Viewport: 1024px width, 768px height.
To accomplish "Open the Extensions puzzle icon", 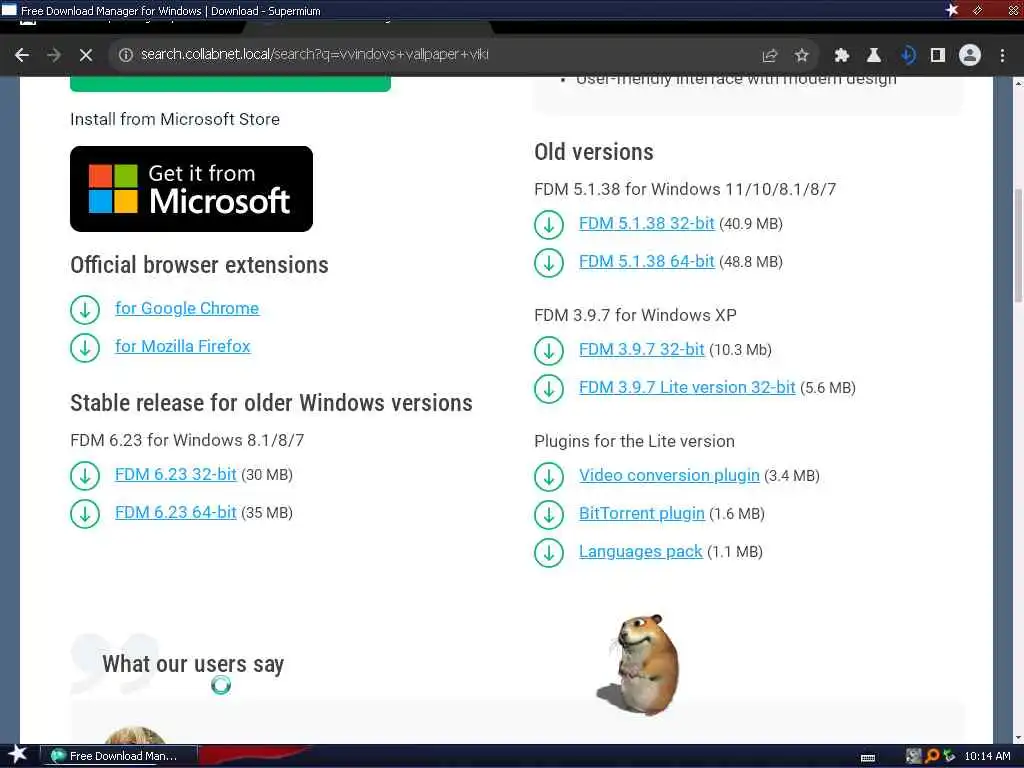I will tap(842, 56).
